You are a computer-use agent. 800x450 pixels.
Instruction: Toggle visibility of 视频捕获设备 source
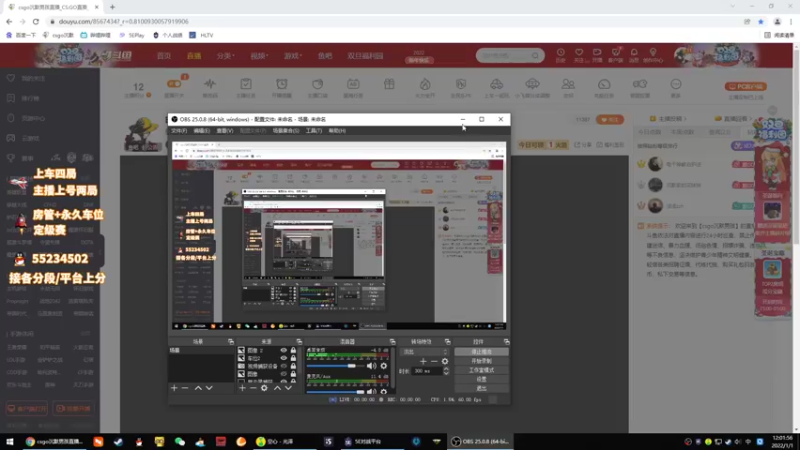(x=284, y=366)
